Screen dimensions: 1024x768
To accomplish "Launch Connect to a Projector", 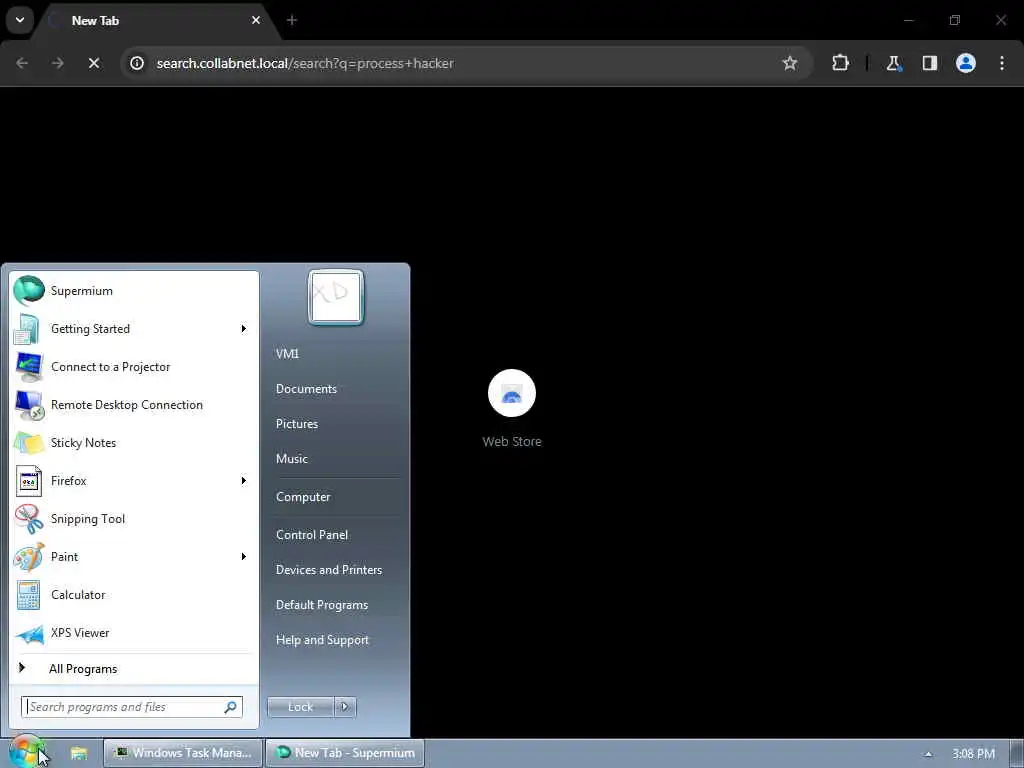I will tap(134, 367).
